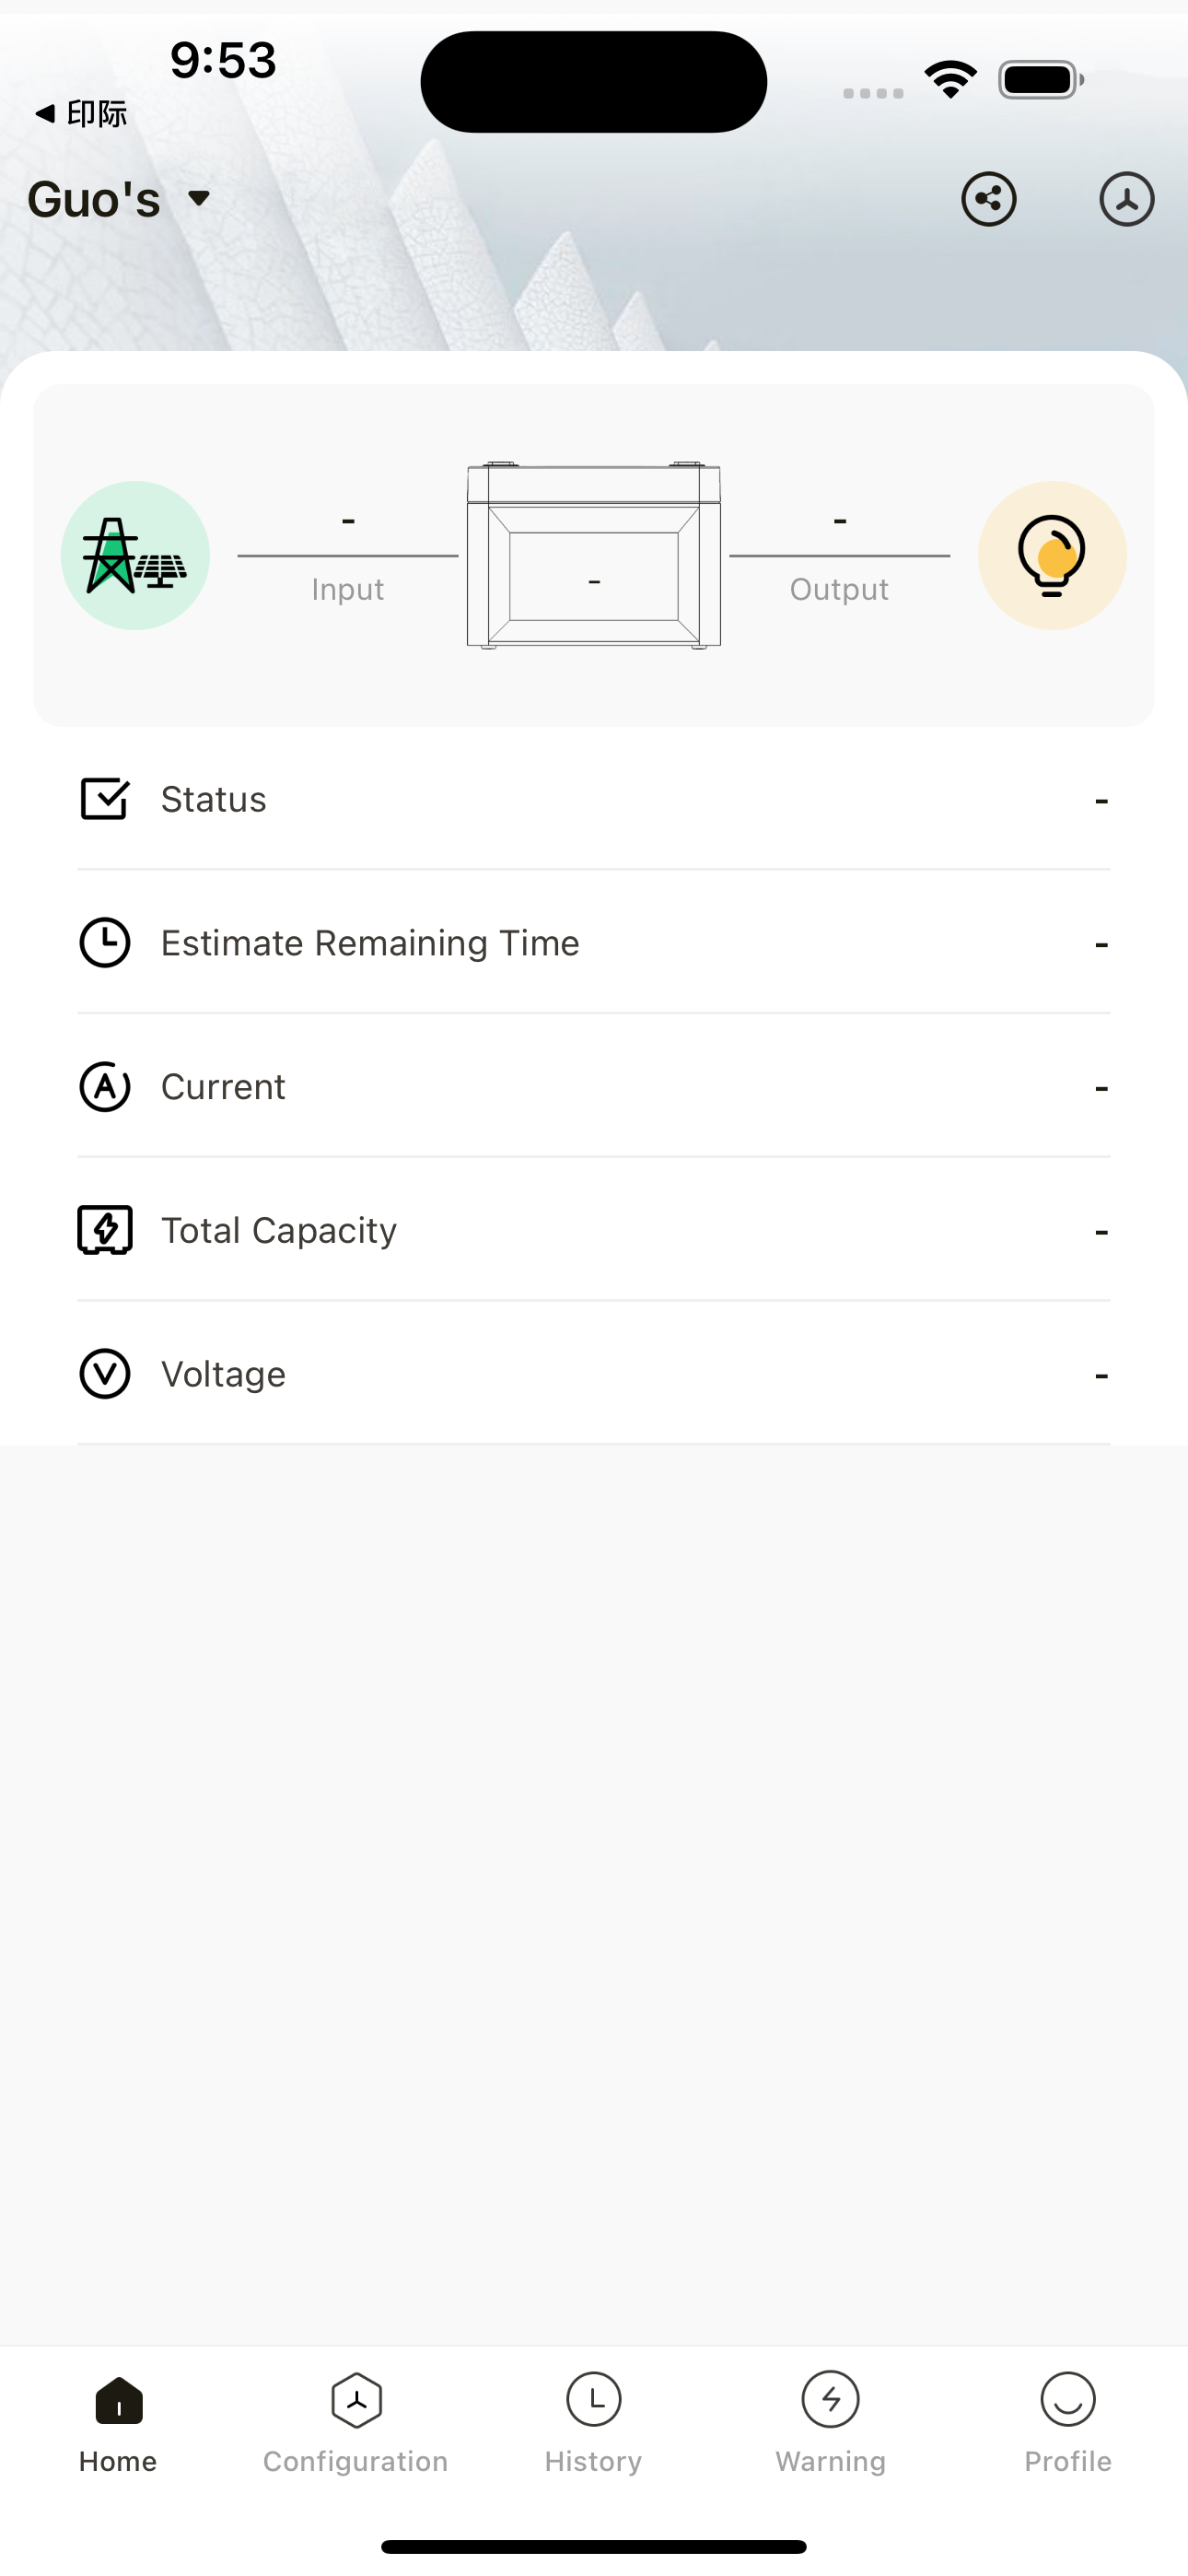This screenshot has width=1188, height=2576.
Task: Switch to the Configuration tab
Action: [356, 2424]
